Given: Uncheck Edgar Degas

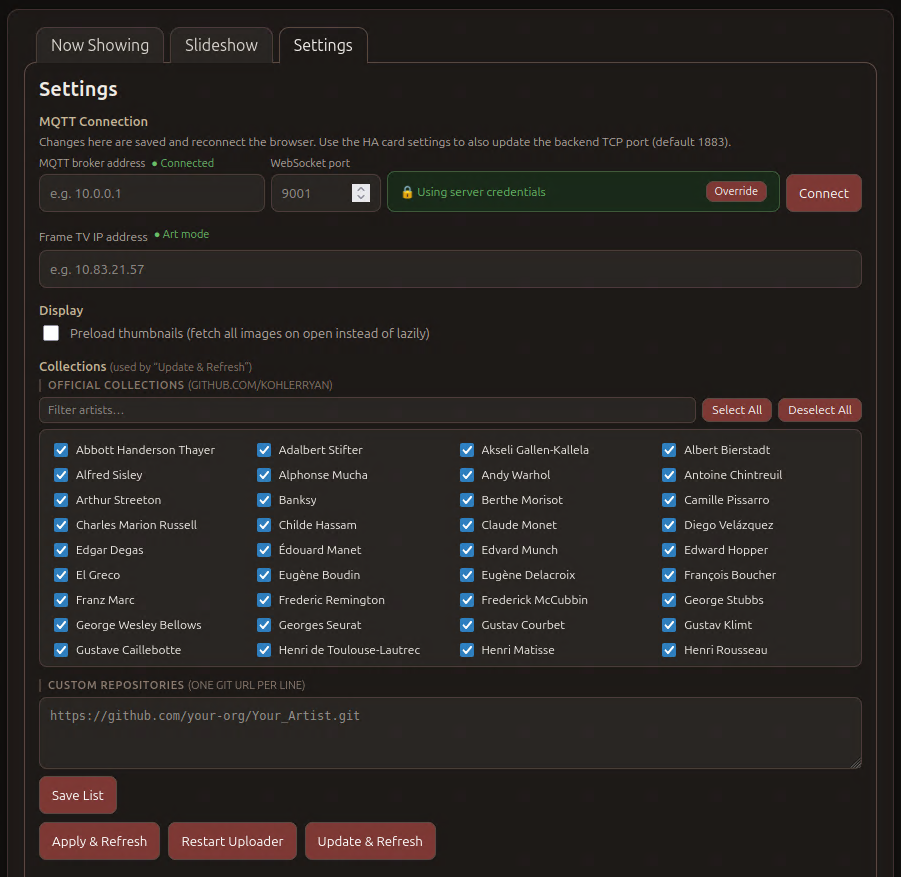Looking at the screenshot, I should [61, 550].
